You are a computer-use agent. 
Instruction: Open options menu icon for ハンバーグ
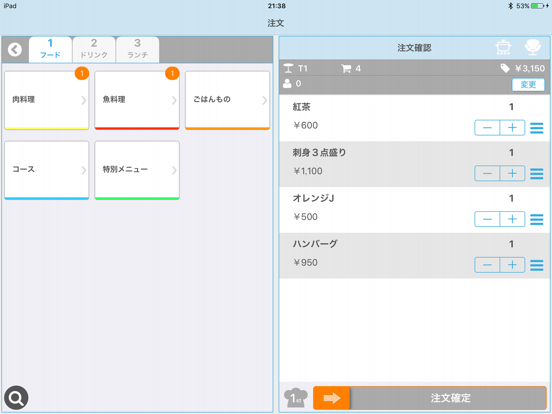(x=537, y=265)
